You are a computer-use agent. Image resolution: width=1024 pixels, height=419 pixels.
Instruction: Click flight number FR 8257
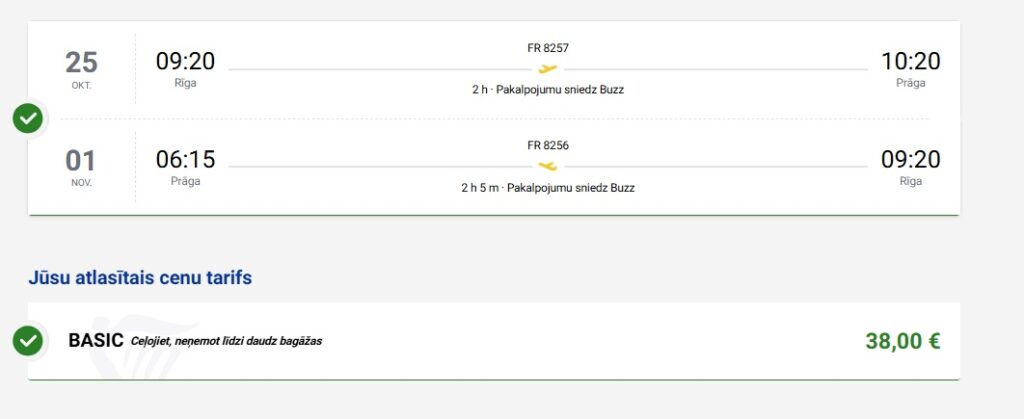(x=548, y=48)
